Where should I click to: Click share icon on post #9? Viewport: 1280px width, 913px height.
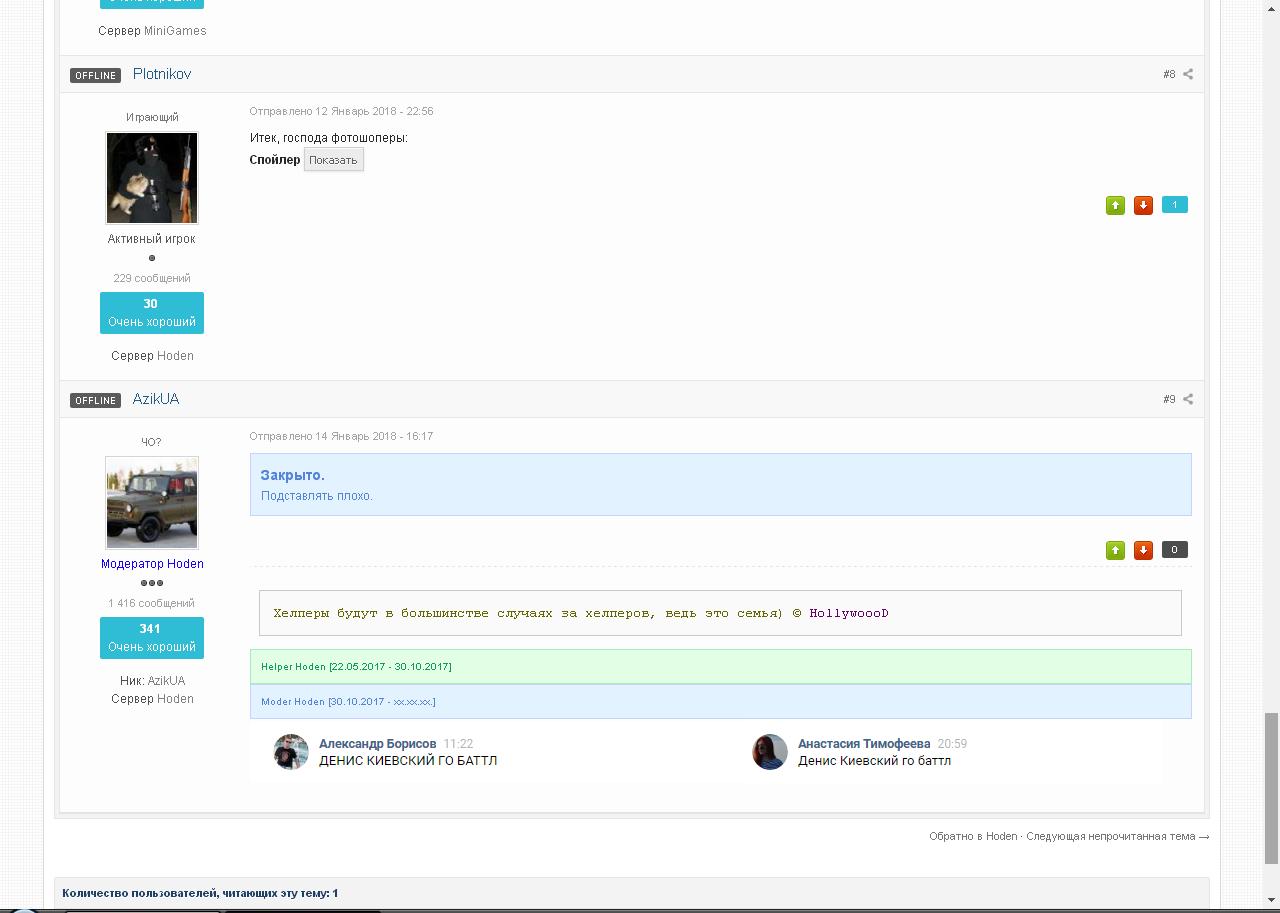(x=1188, y=399)
